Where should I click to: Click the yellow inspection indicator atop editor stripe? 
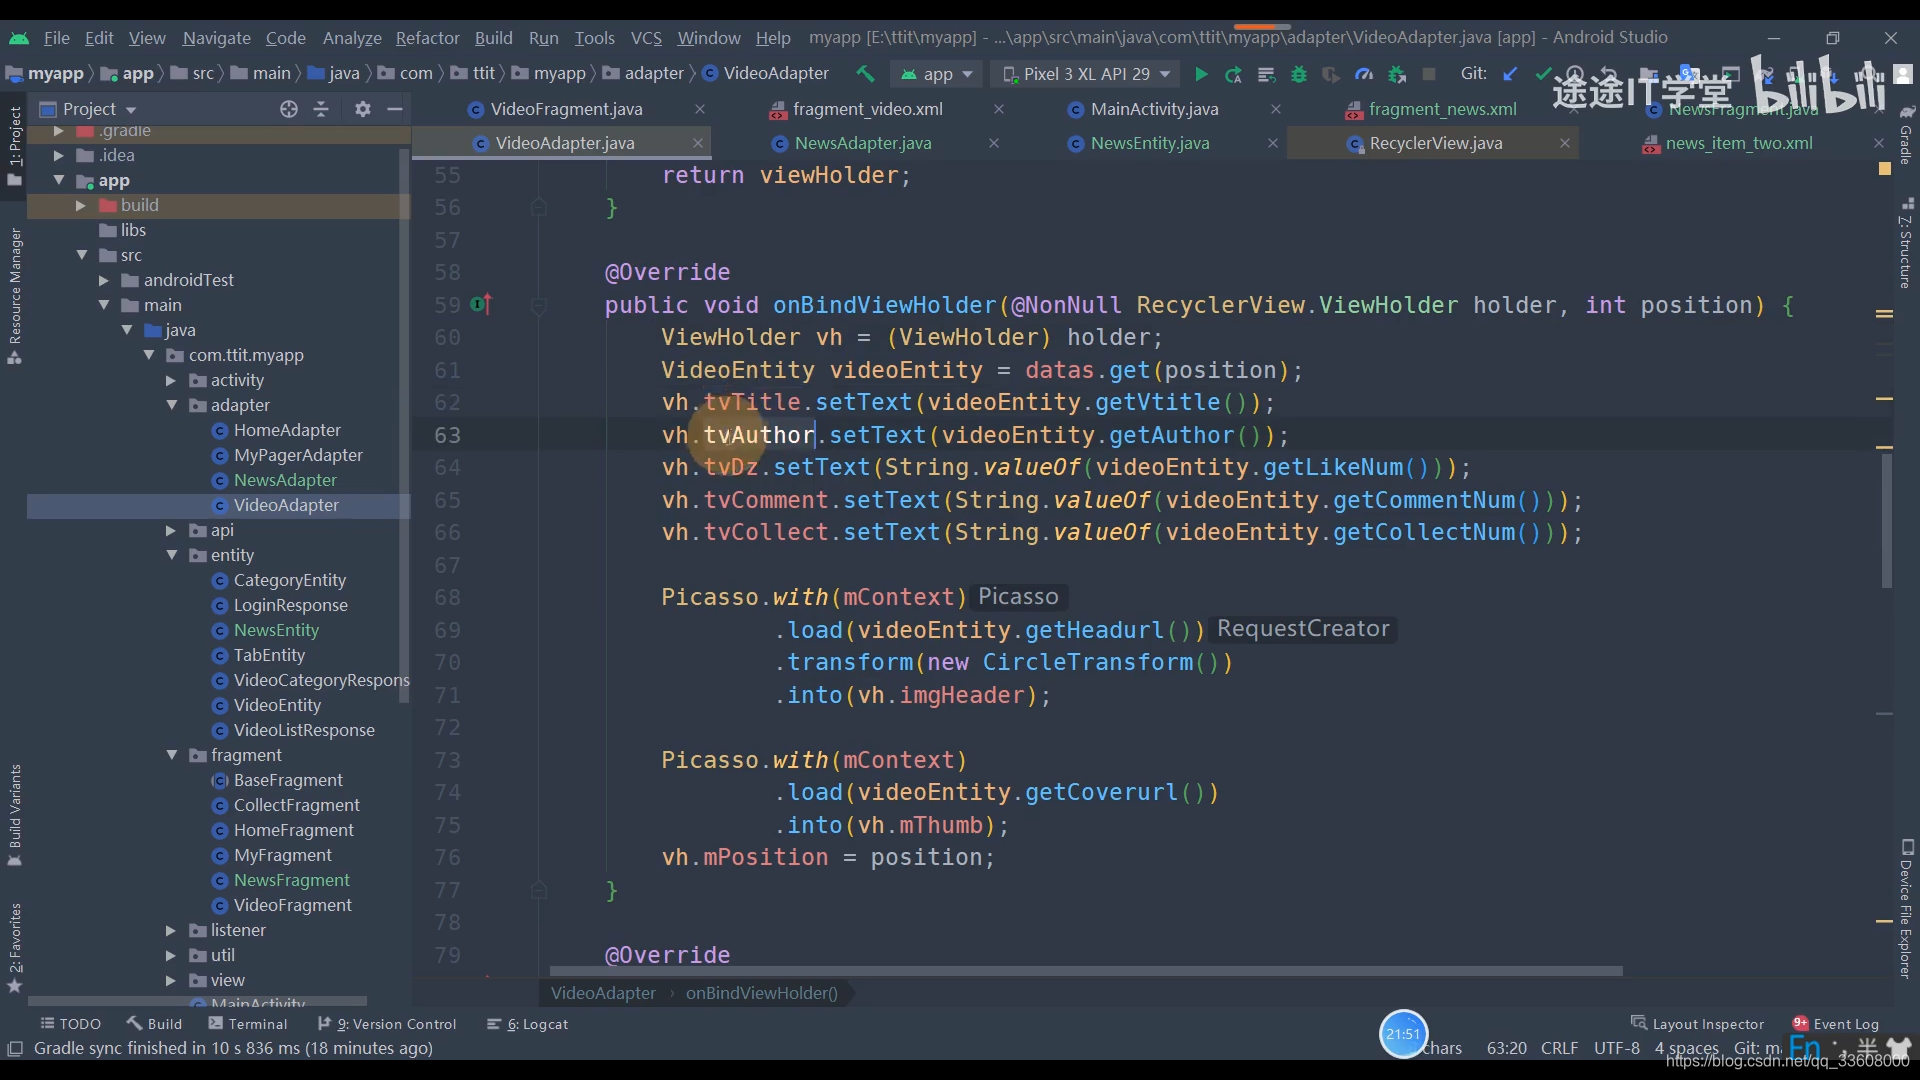point(1884,168)
